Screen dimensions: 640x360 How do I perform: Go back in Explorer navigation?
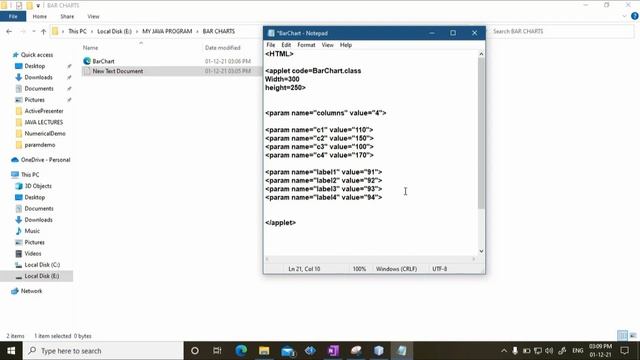[x=9, y=31]
